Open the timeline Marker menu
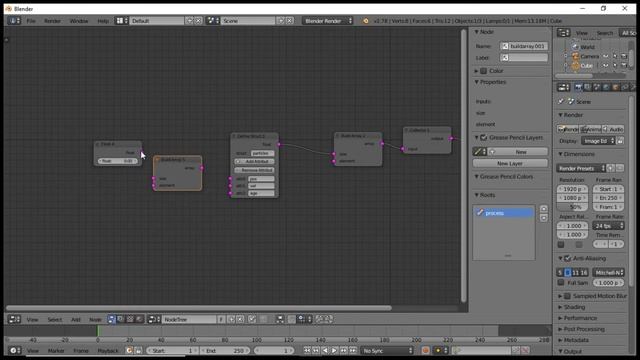The image size is (640, 360). pyautogui.click(x=56, y=350)
